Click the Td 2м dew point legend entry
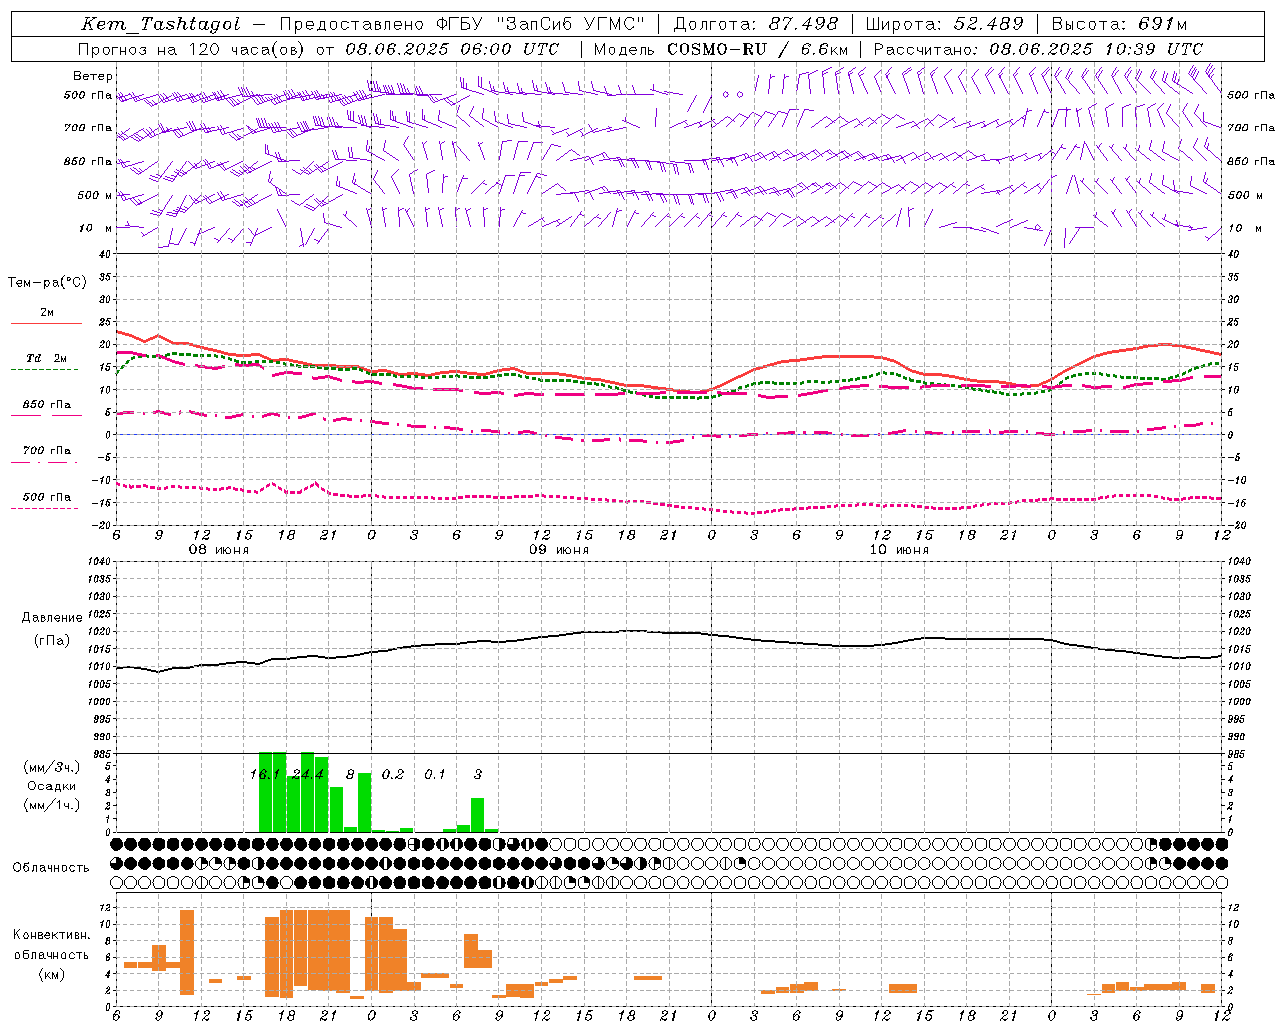Viewport: 1280px width, 1024px height. pos(47,358)
